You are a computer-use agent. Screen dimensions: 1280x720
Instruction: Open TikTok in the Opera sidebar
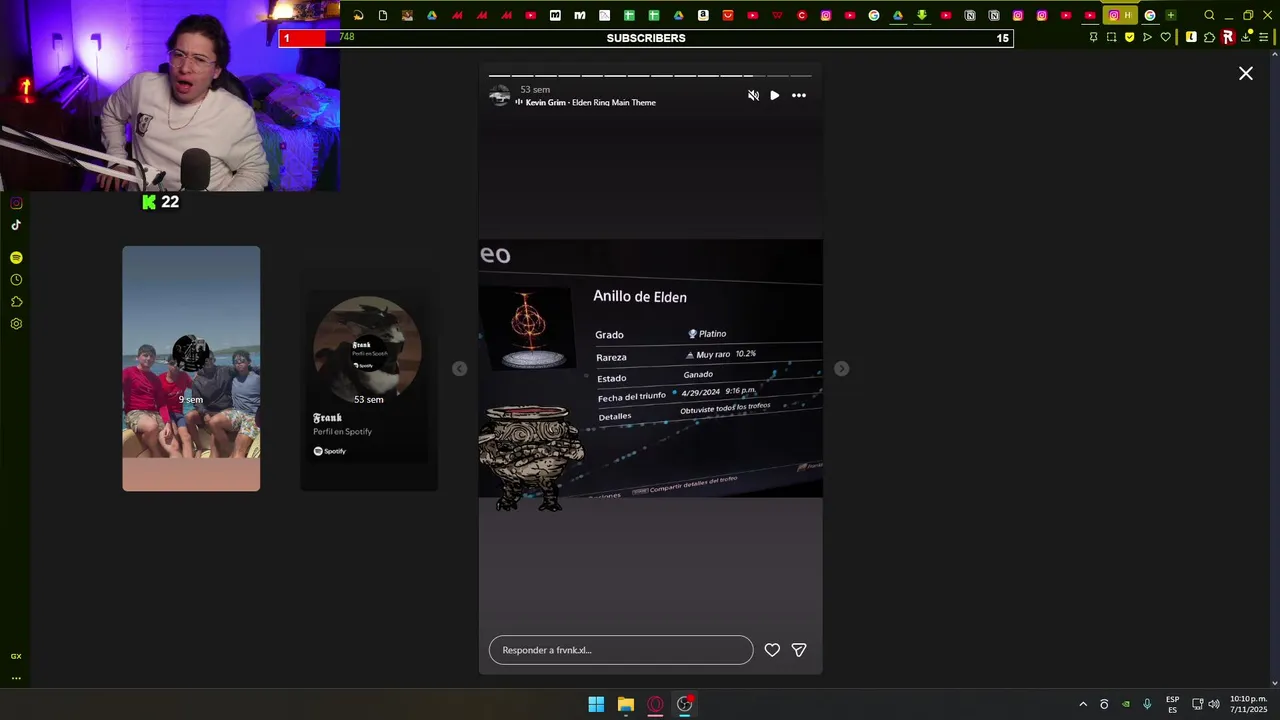pyautogui.click(x=16, y=225)
